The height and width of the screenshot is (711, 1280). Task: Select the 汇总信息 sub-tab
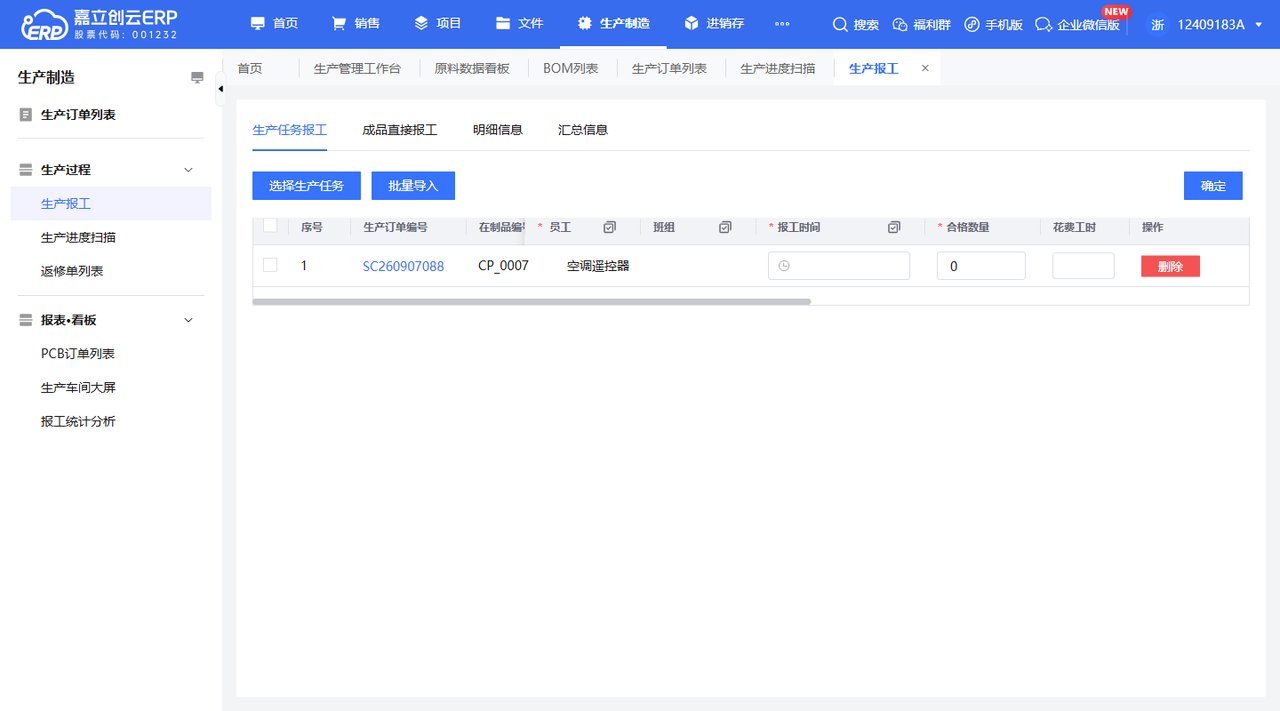[x=583, y=130]
